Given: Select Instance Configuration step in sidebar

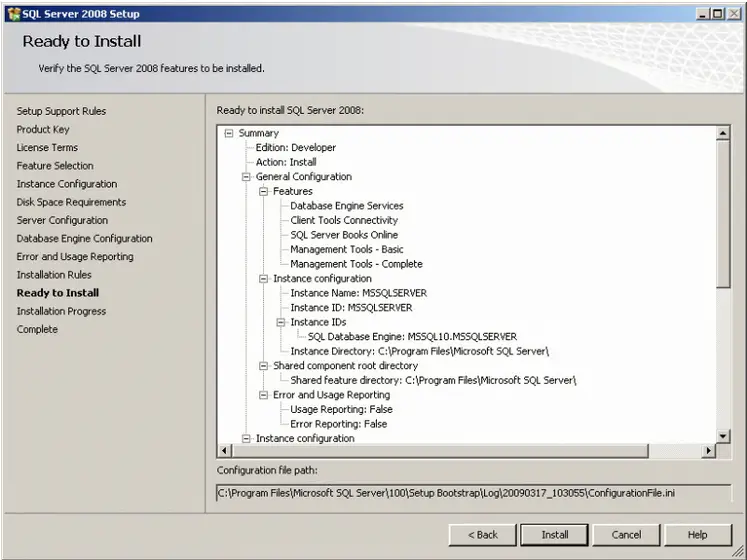Looking at the screenshot, I should pos(67,183).
